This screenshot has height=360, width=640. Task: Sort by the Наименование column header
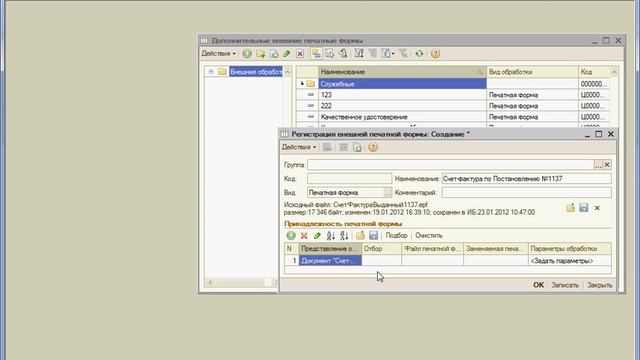coord(402,72)
